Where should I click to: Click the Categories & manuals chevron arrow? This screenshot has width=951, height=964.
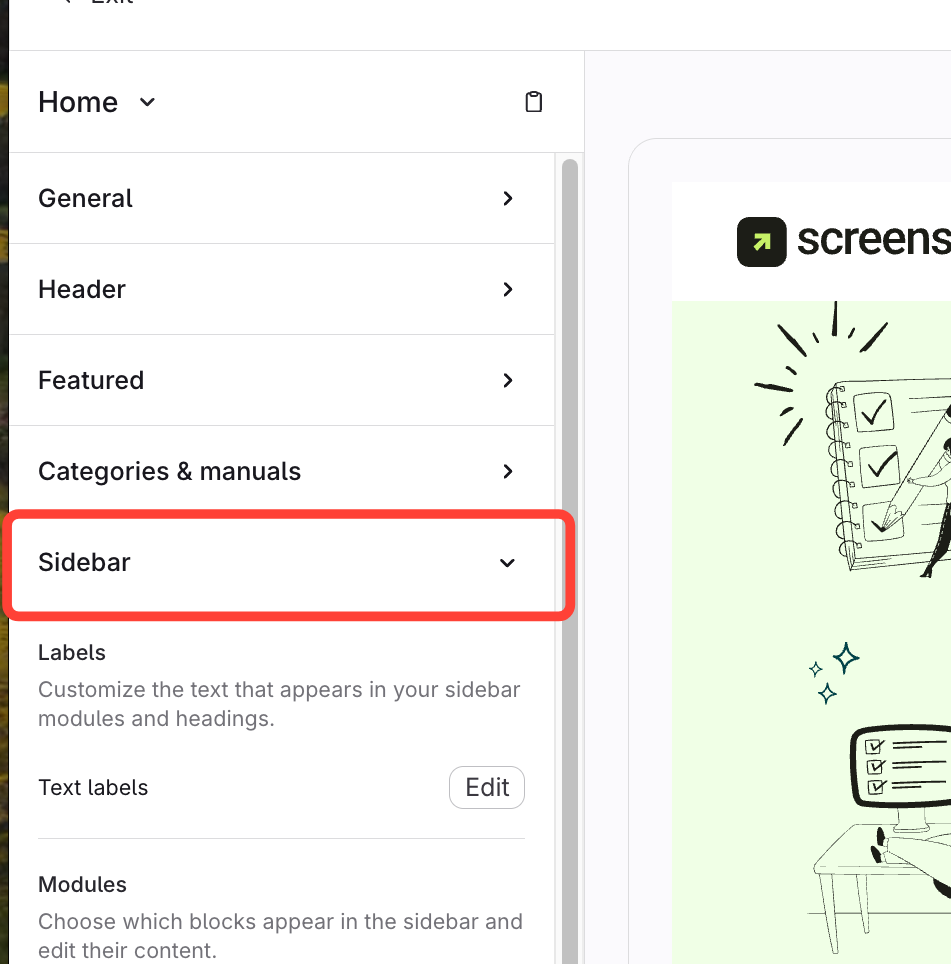(508, 472)
